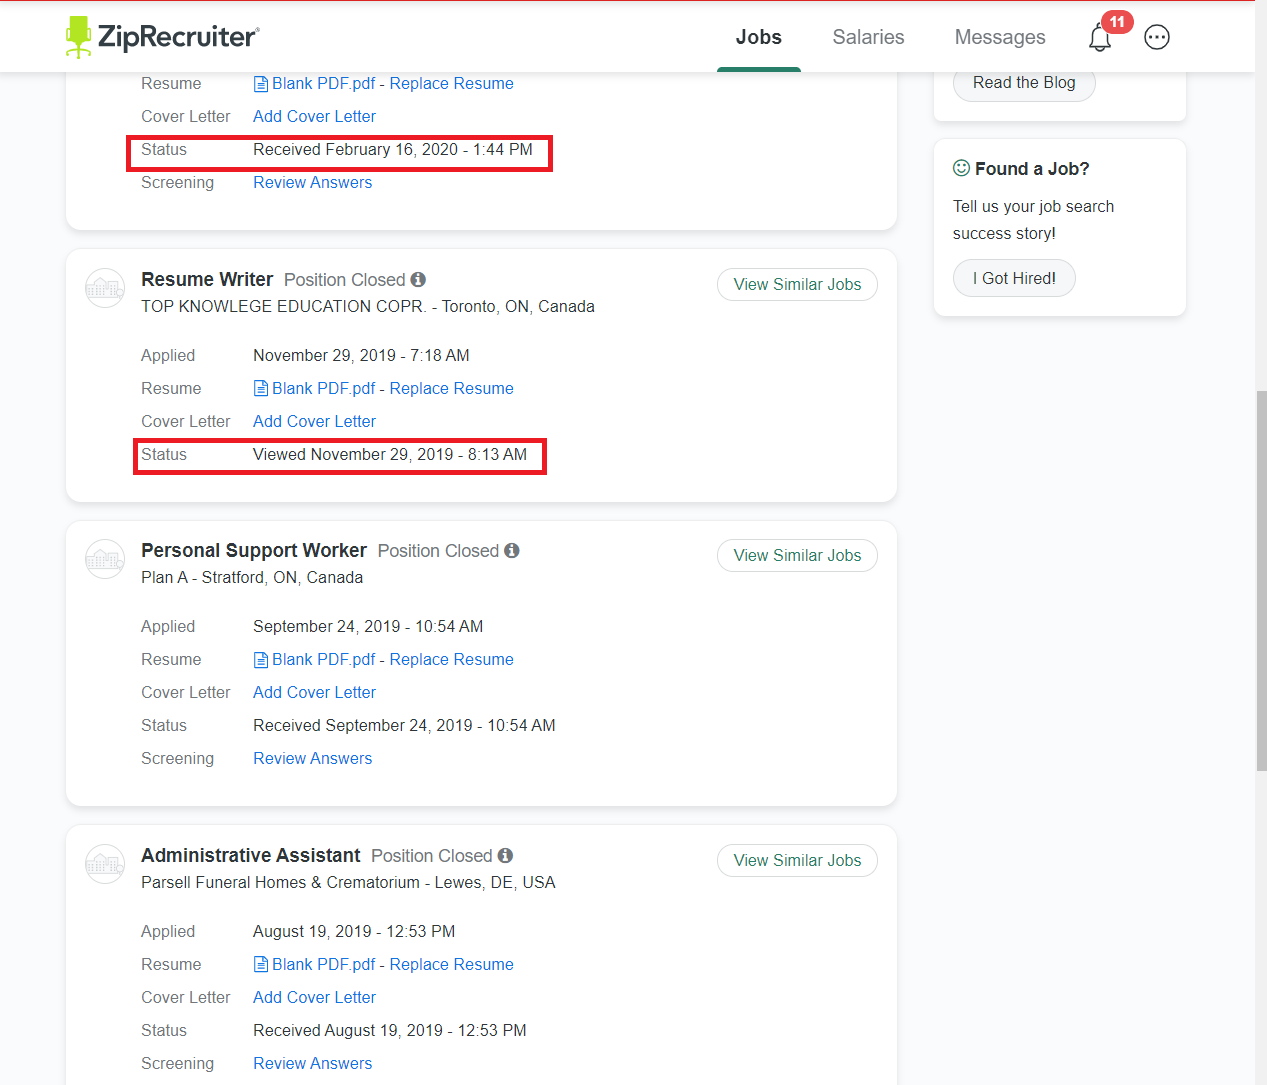Open Blank PDF.pdf in Resume Writer application

click(322, 389)
